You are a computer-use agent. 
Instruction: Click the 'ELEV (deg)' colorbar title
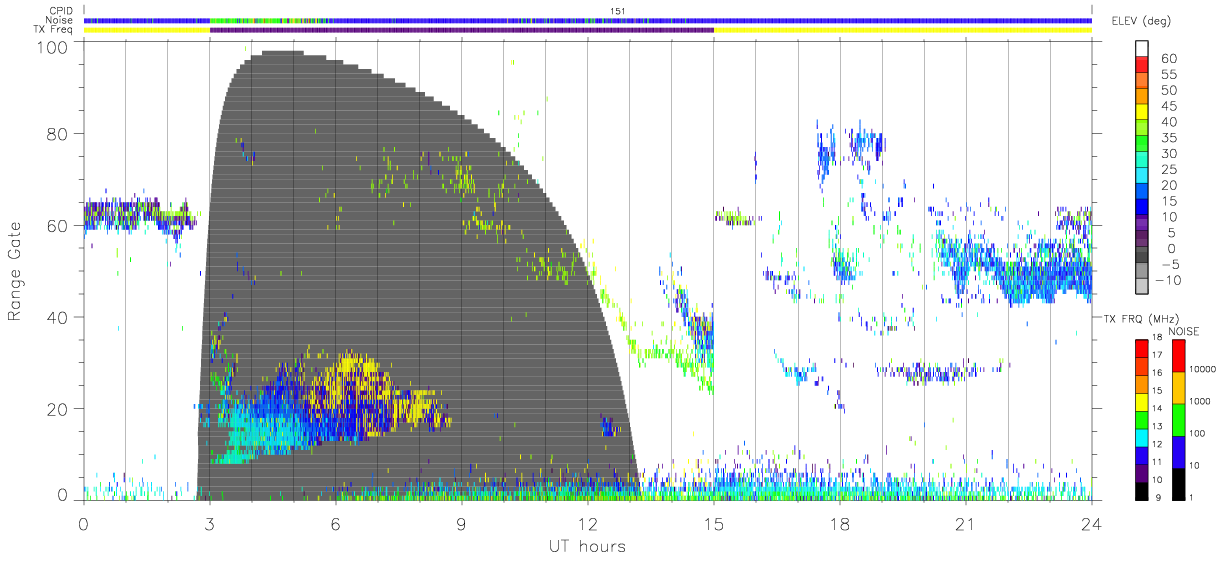[1141, 21]
